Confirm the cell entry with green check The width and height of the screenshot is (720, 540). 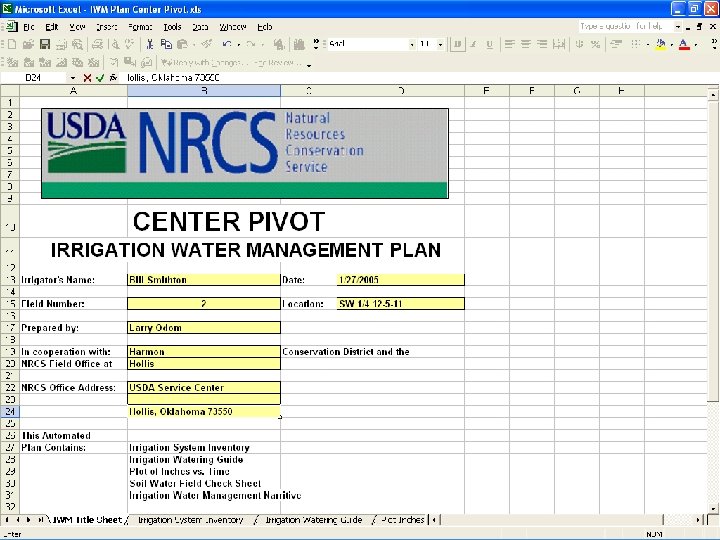coord(100,78)
